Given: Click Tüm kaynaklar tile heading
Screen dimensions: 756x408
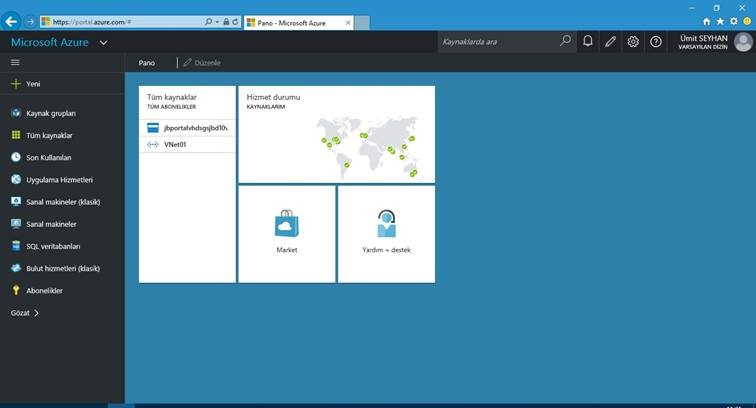Looking at the screenshot, I should (172, 97).
